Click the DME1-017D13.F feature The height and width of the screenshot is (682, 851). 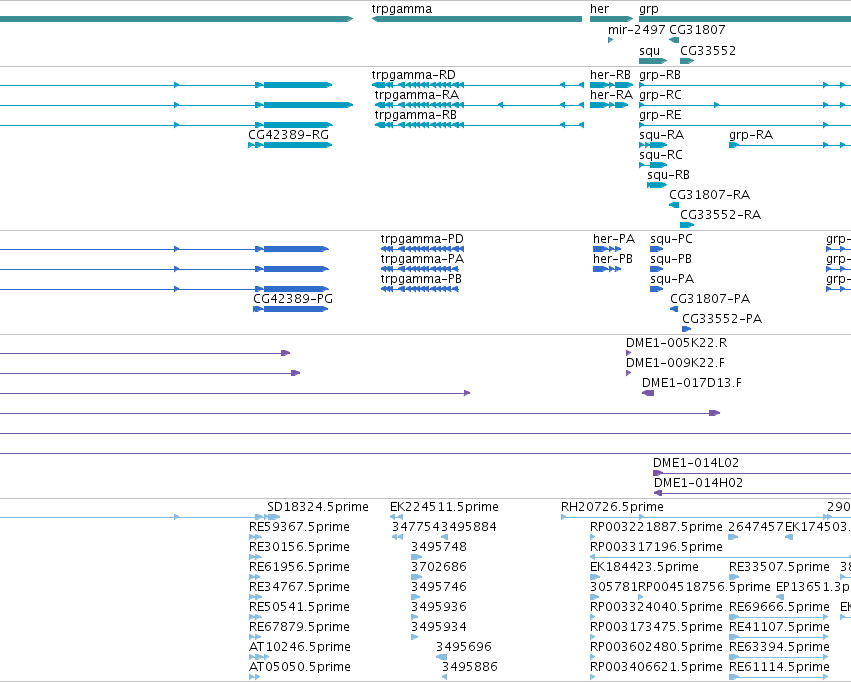(x=648, y=393)
